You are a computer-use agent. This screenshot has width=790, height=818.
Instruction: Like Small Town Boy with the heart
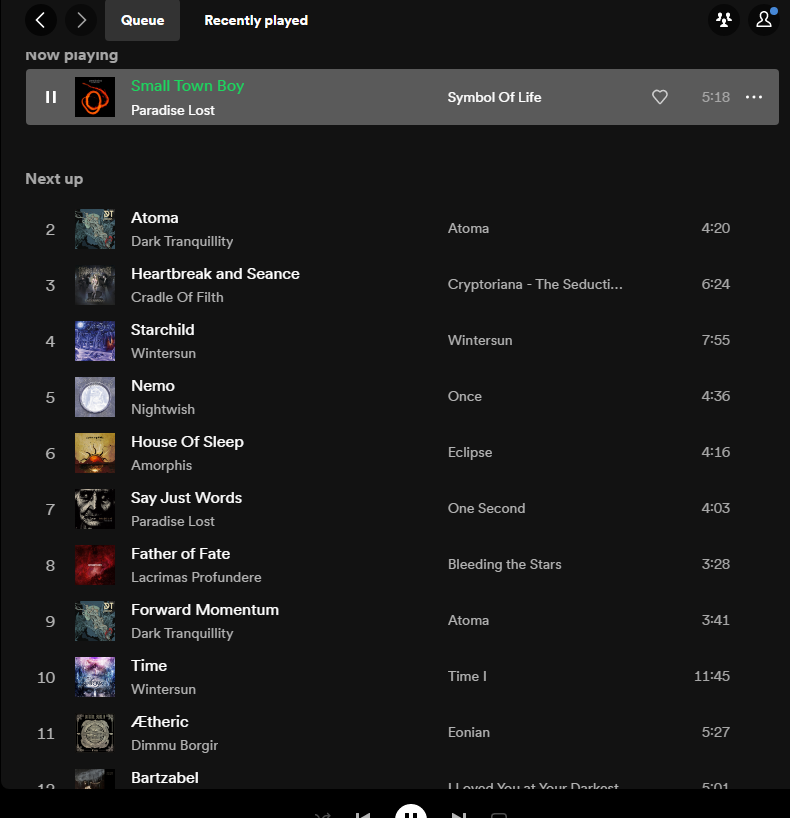tap(660, 97)
